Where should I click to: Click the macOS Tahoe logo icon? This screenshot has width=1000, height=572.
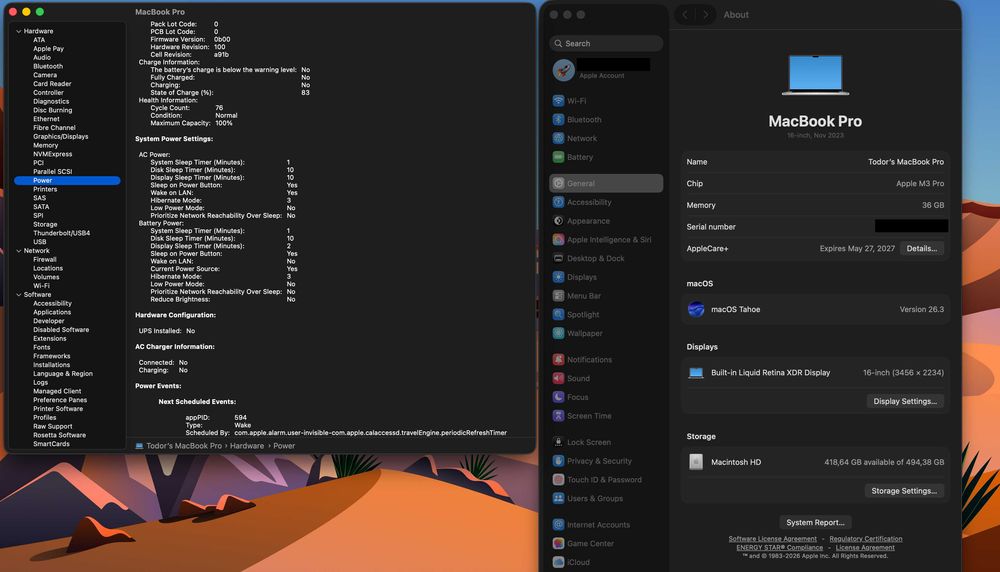pos(696,309)
